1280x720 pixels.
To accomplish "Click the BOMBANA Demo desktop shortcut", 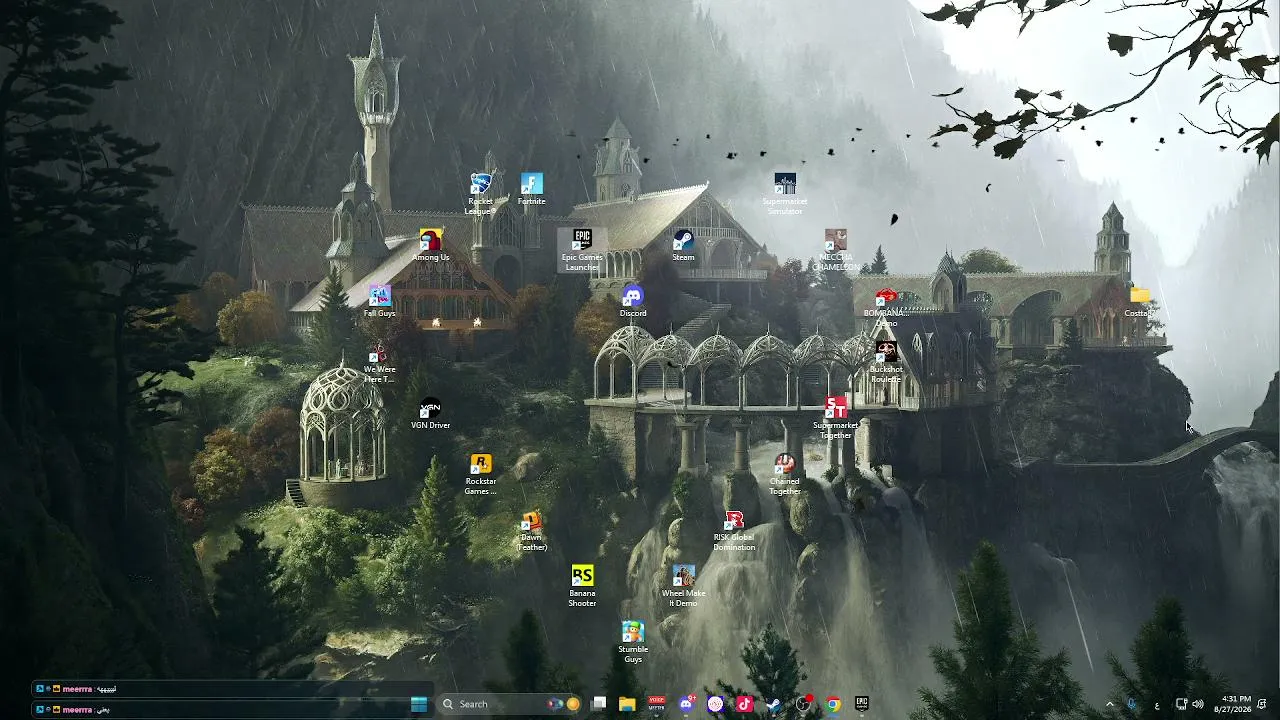I will coord(886,305).
